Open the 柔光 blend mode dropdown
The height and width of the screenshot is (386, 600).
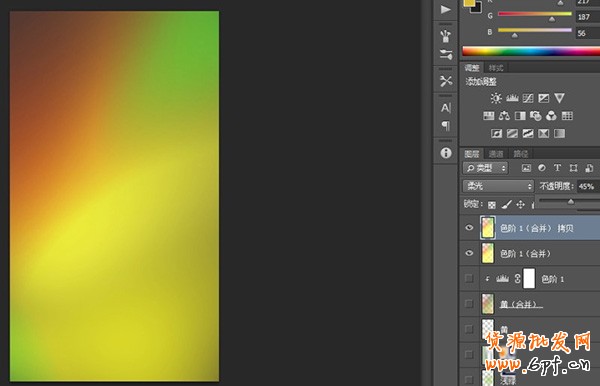pos(498,186)
